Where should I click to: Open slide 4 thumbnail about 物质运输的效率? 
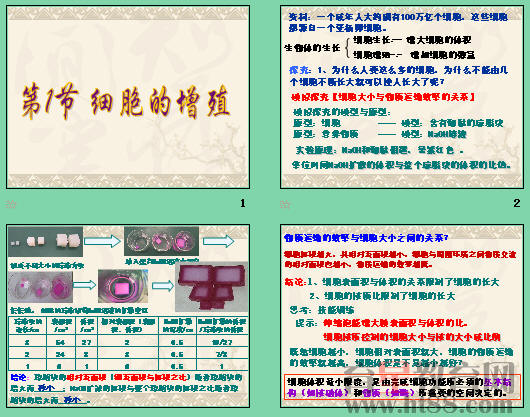point(402,316)
